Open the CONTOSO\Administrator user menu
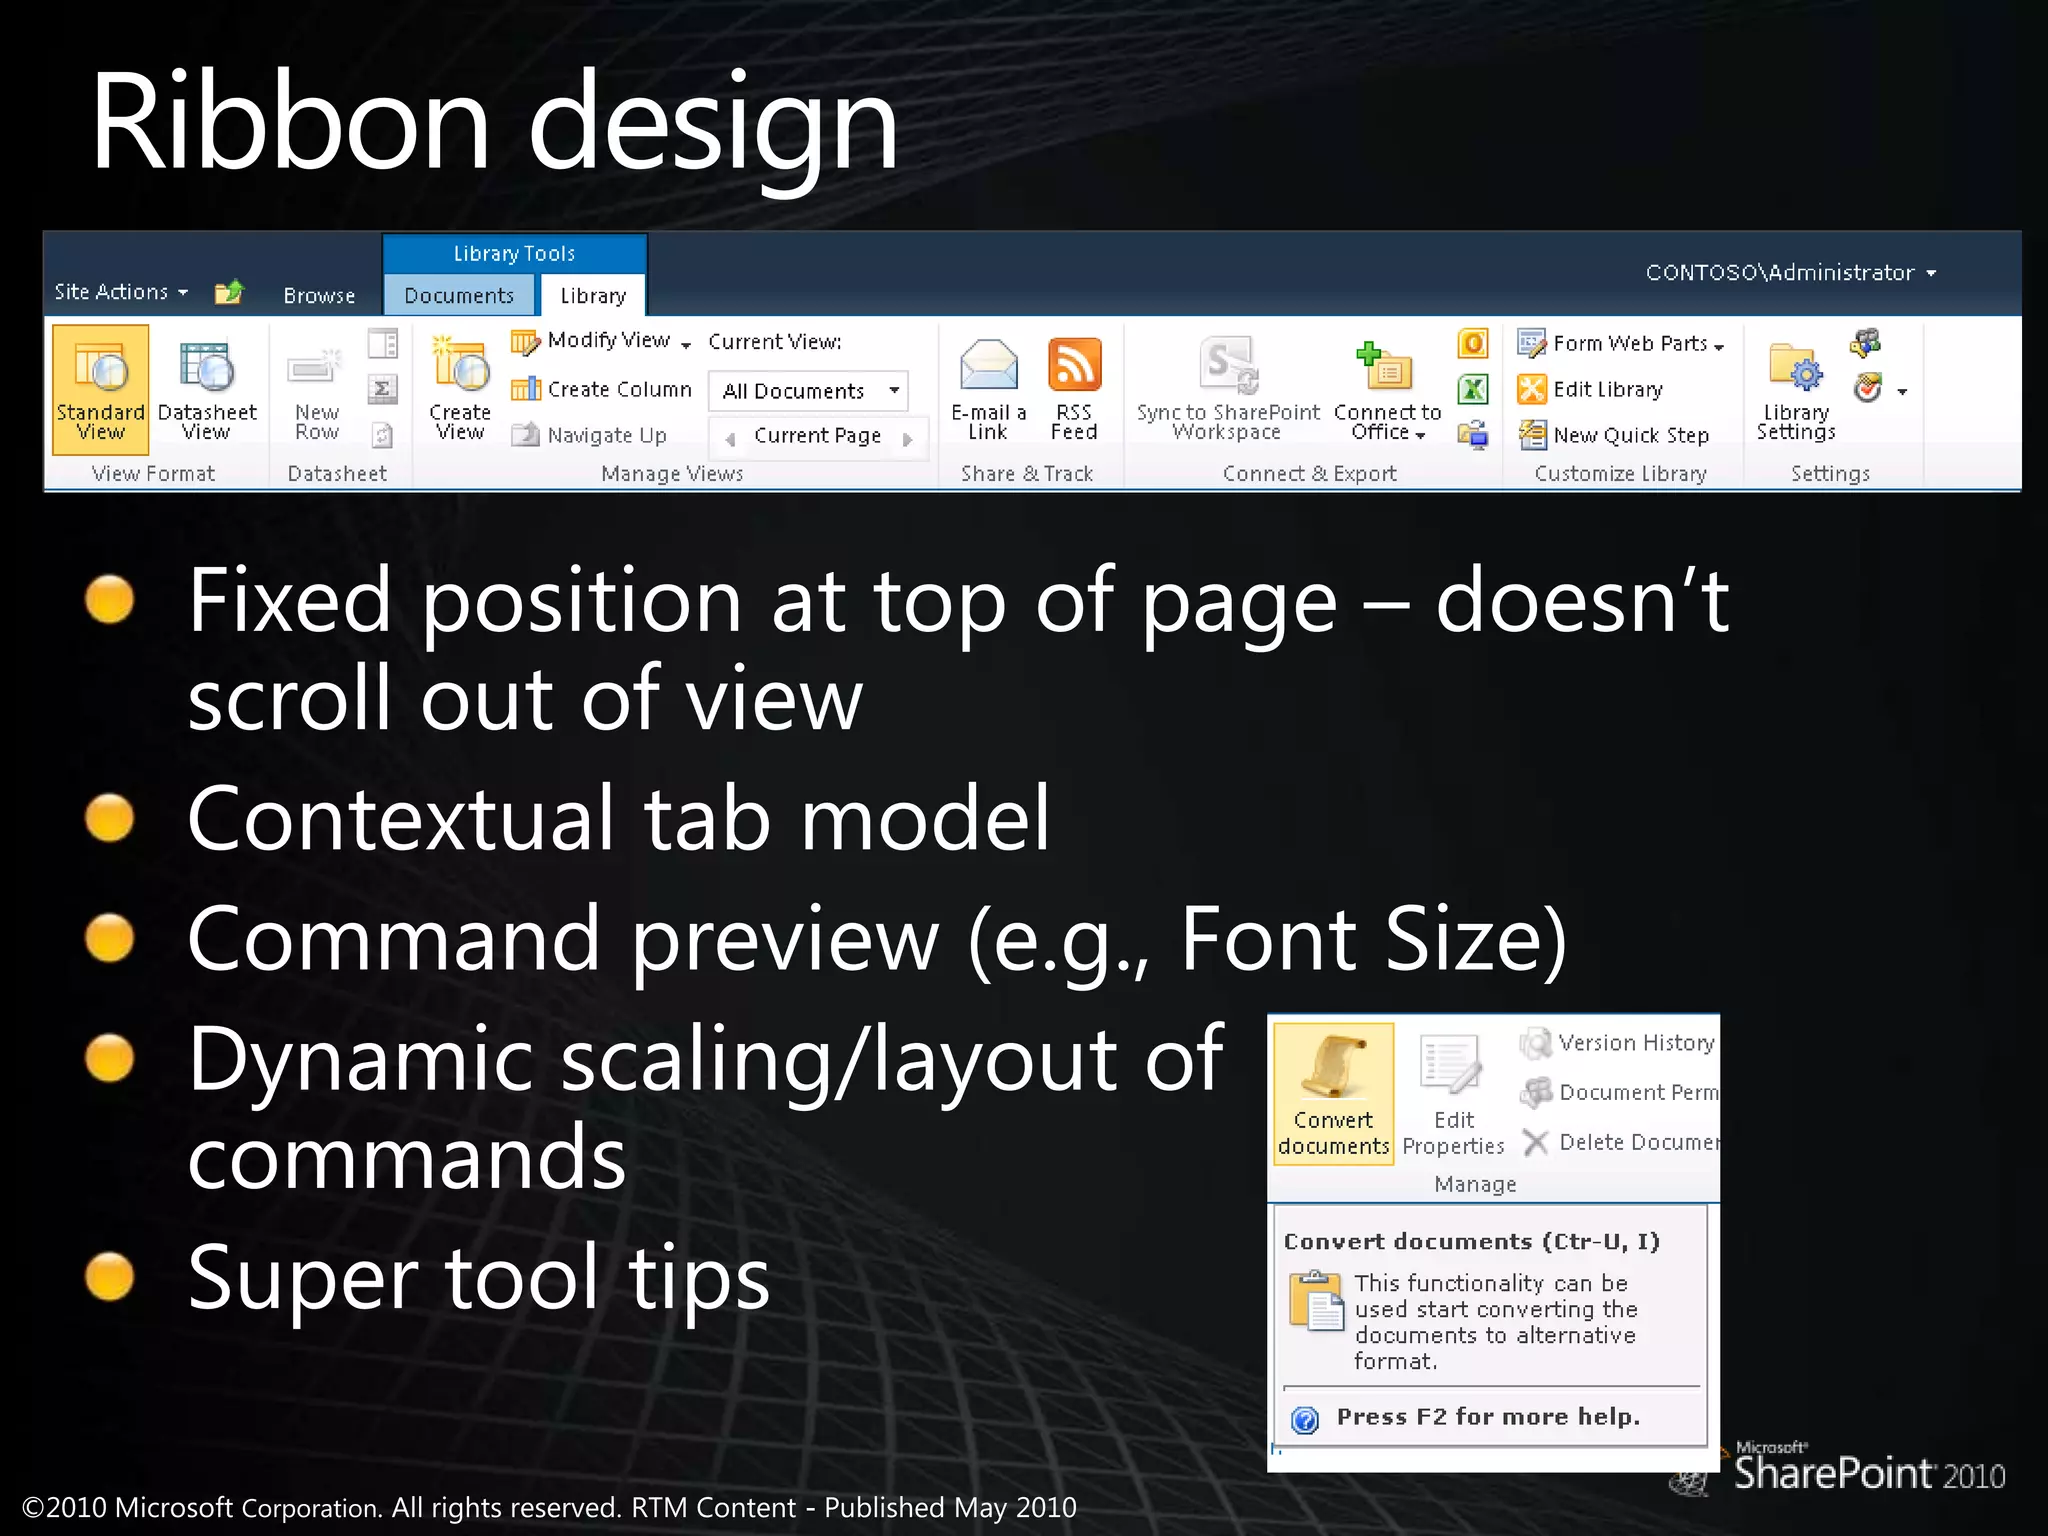This screenshot has height=1536, width=2048. pos(1791,272)
